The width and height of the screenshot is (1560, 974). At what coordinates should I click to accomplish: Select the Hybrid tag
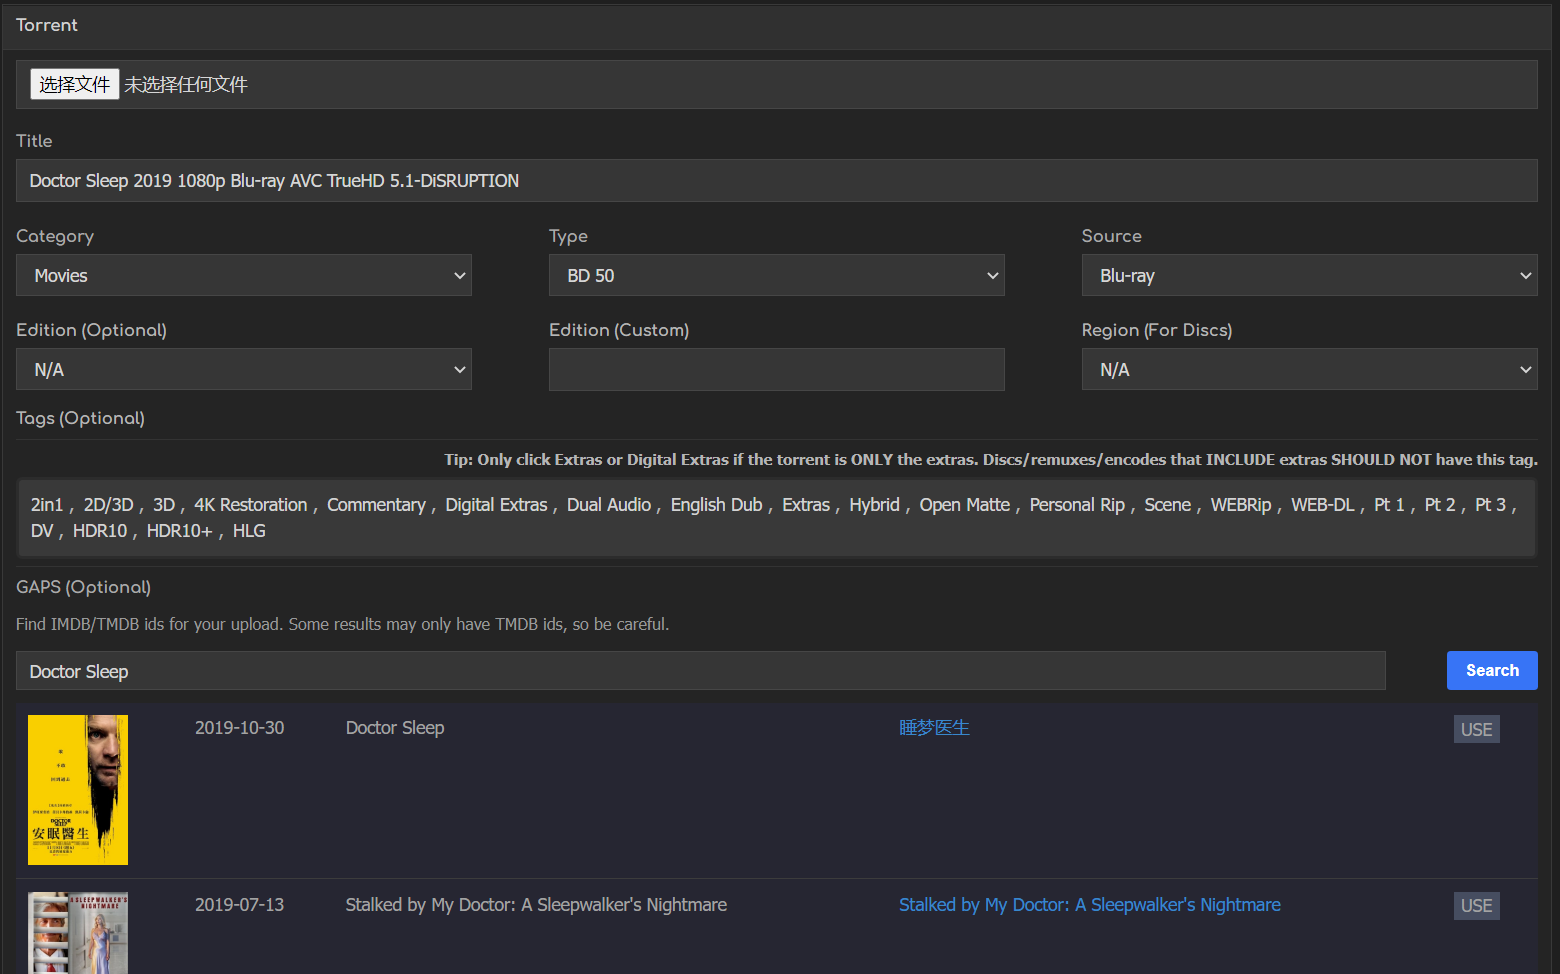[875, 505]
